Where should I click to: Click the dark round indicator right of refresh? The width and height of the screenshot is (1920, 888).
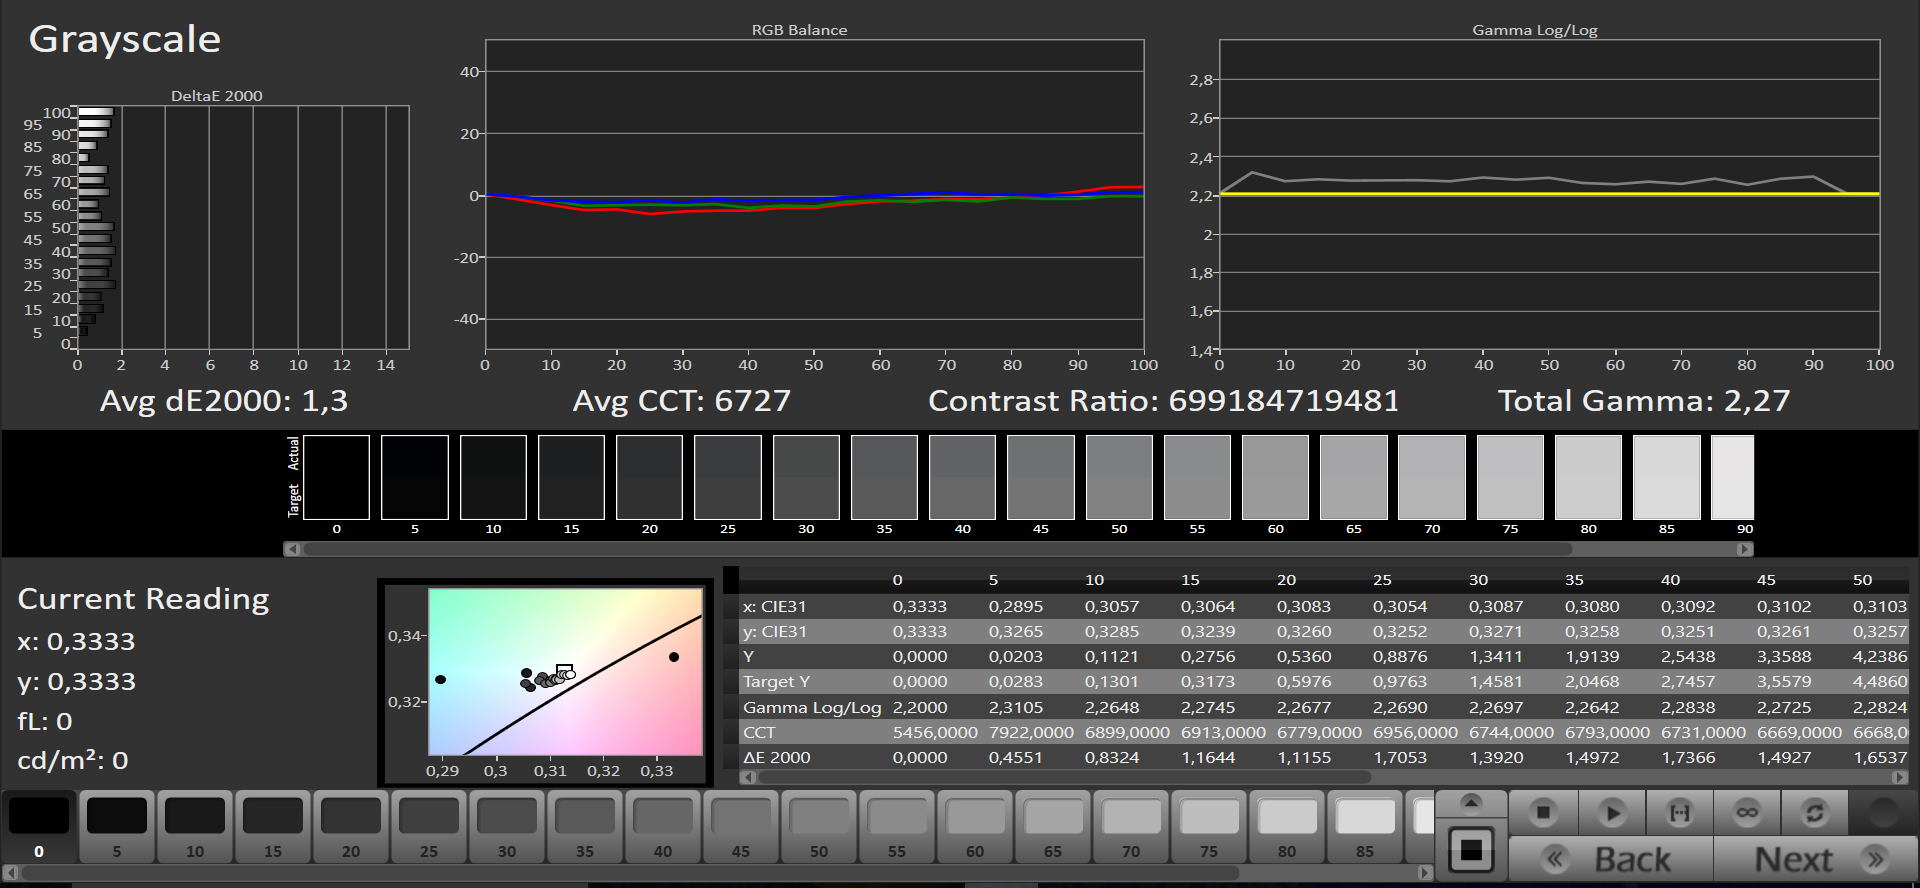[x=1882, y=812]
